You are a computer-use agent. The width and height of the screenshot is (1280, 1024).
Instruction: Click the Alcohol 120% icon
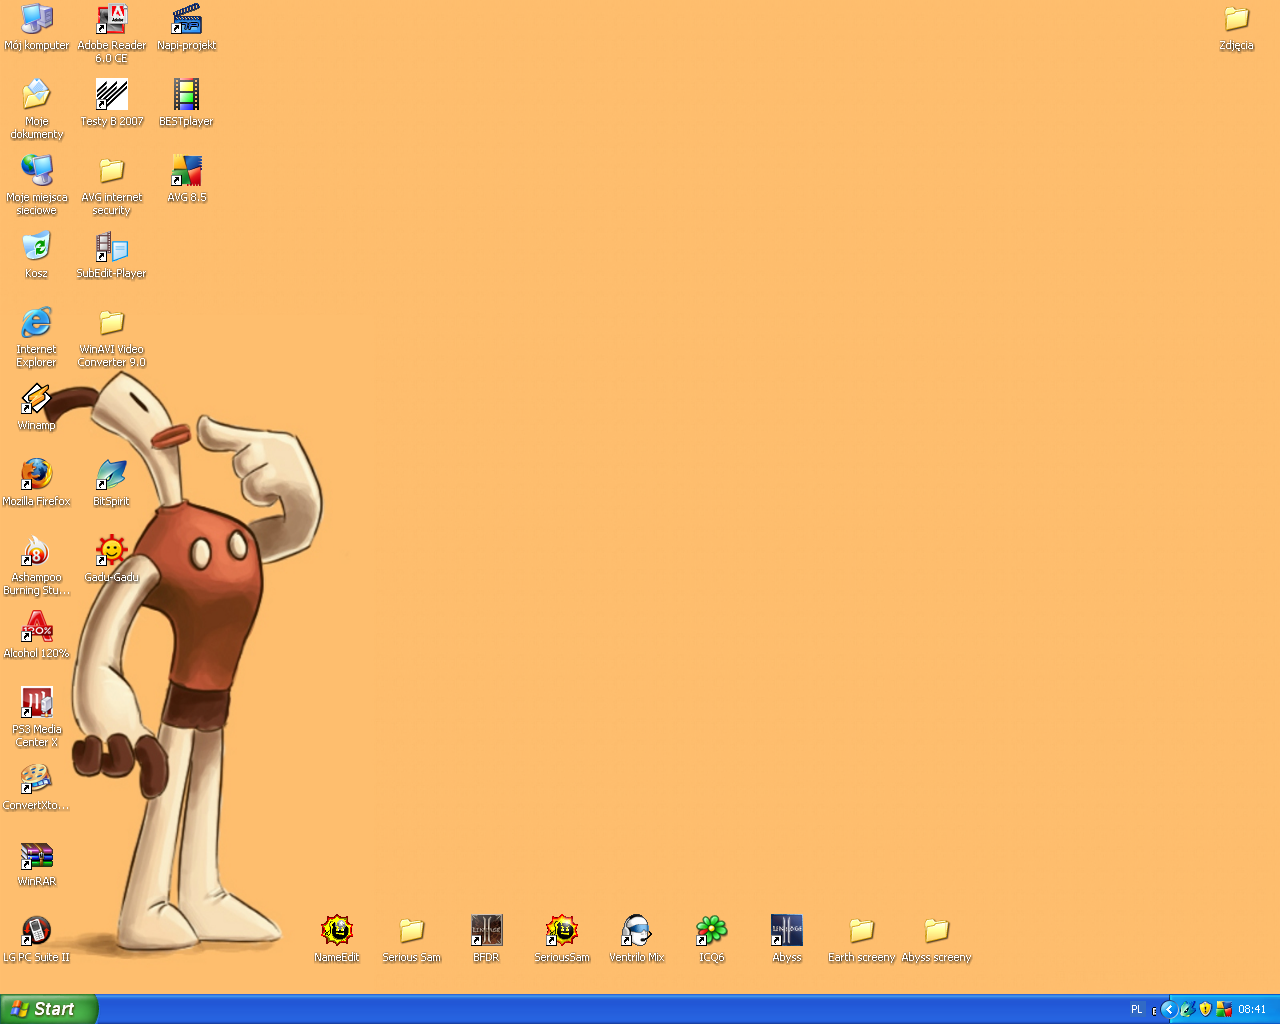pyautogui.click(x=37, y=627)
